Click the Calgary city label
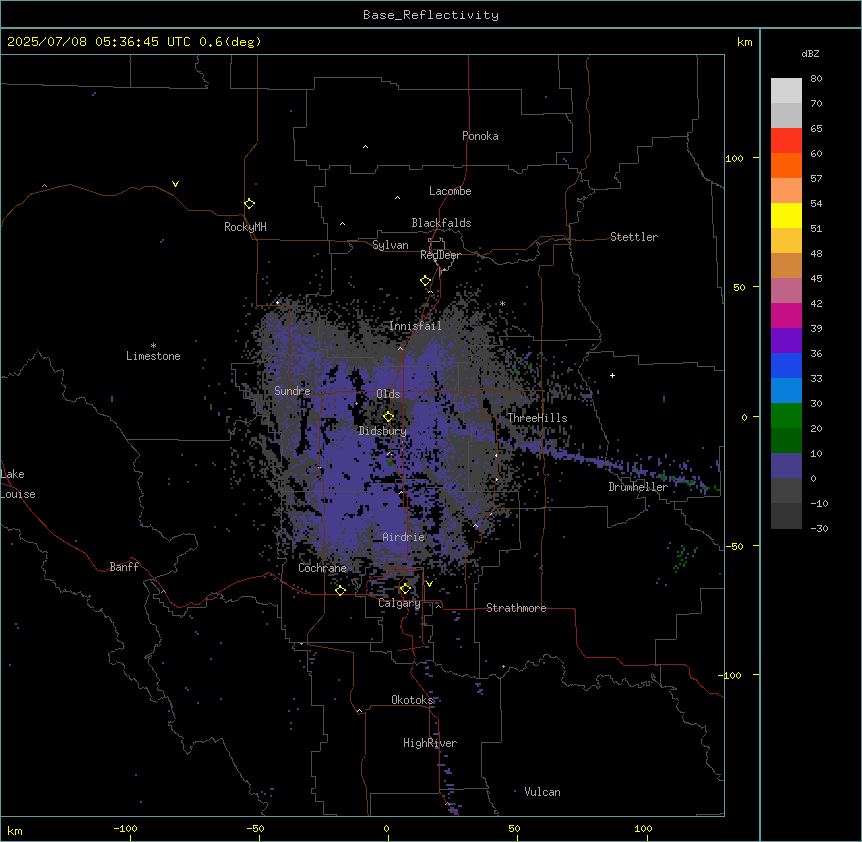The image size is (862, 842). pyautogui.click(x=399, y=603)
